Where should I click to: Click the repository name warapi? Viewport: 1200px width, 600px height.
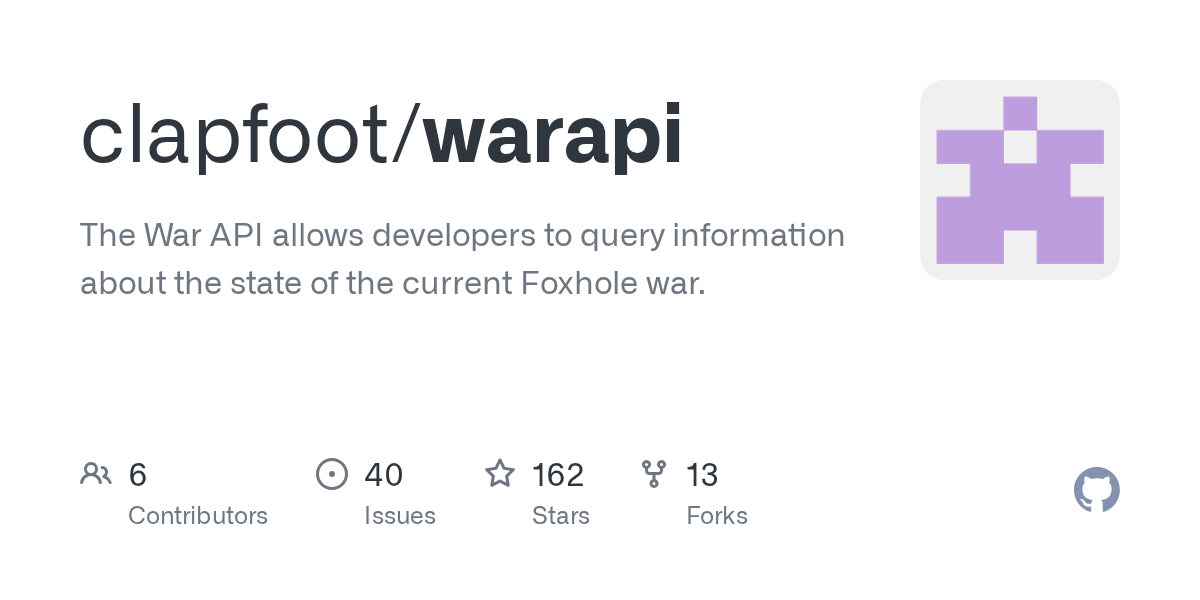coord(553,135)
